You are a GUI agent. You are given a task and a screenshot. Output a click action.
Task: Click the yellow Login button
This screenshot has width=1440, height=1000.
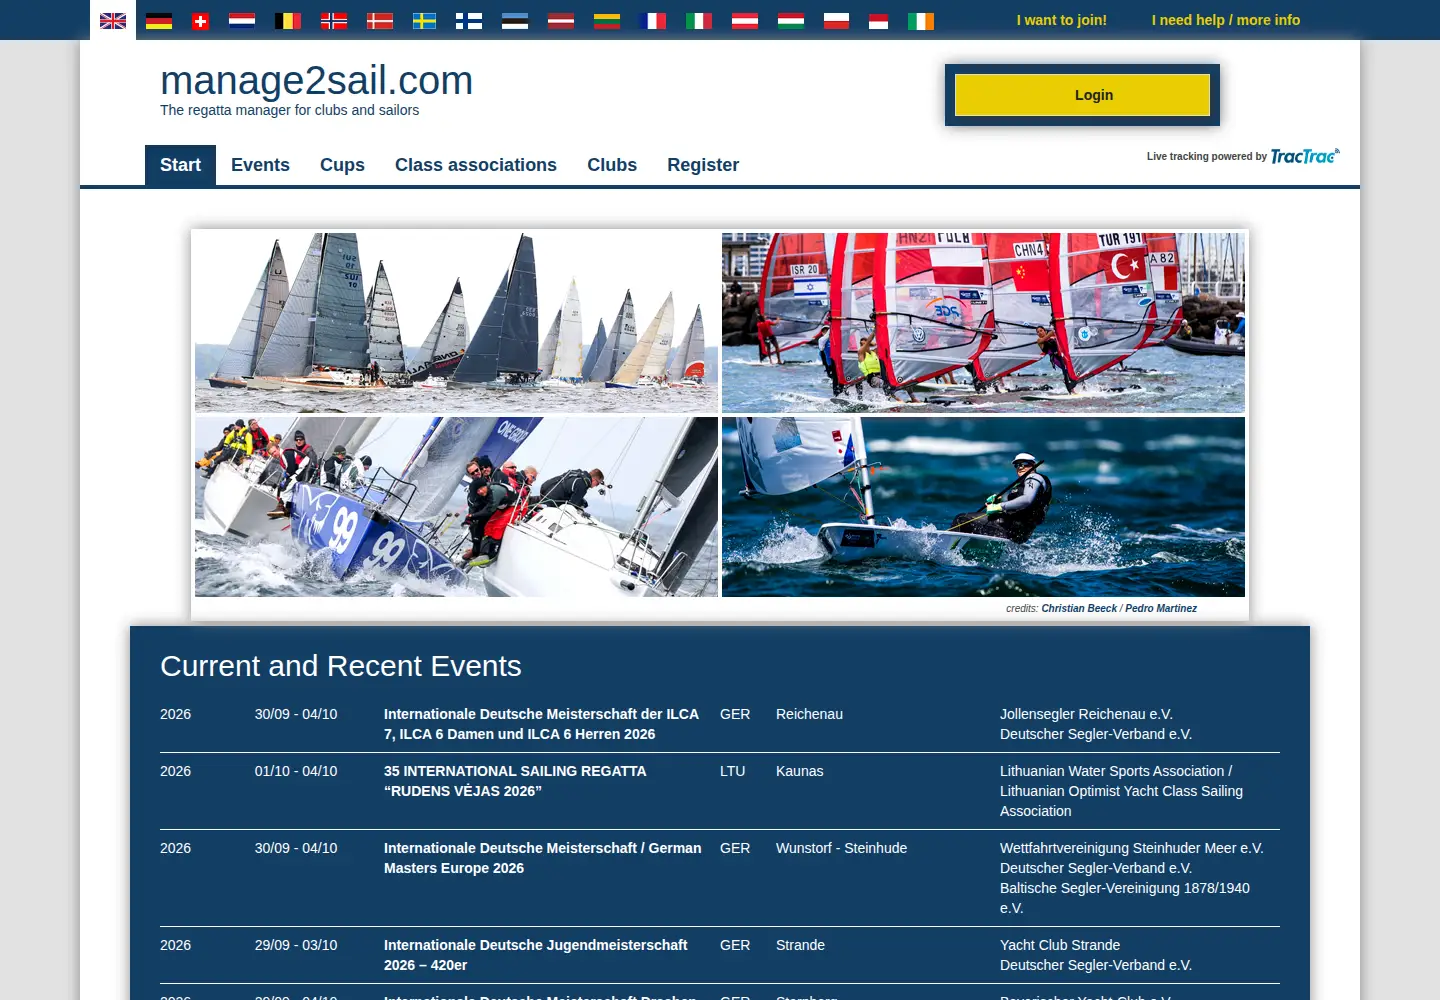click(1082, 95)
